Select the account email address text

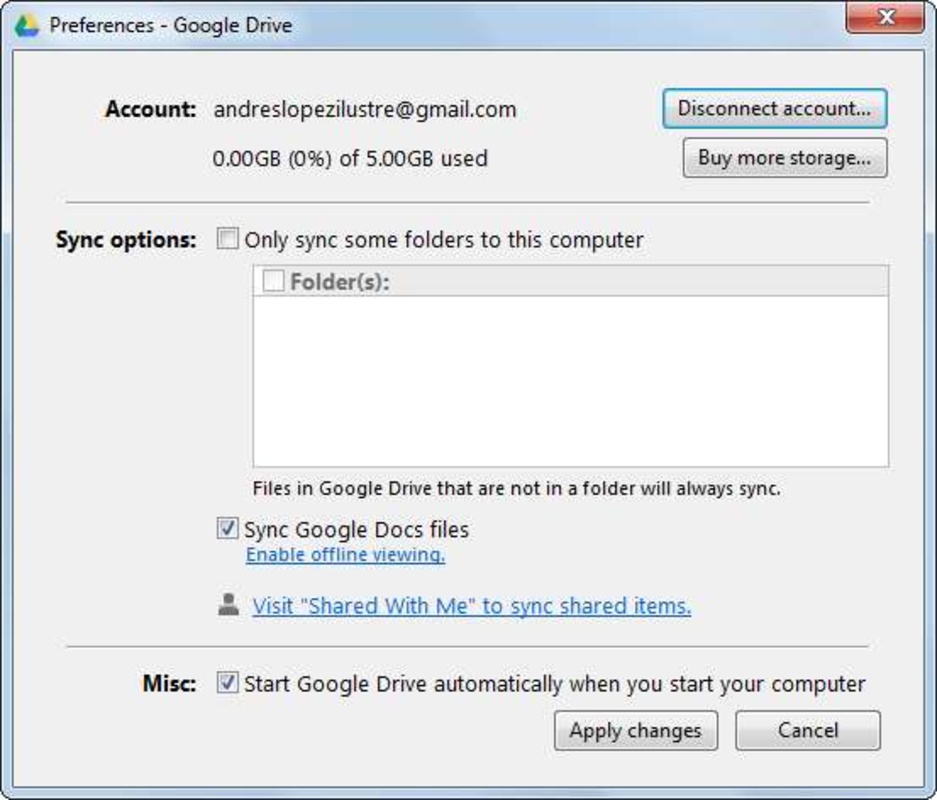tap(365, 109)
